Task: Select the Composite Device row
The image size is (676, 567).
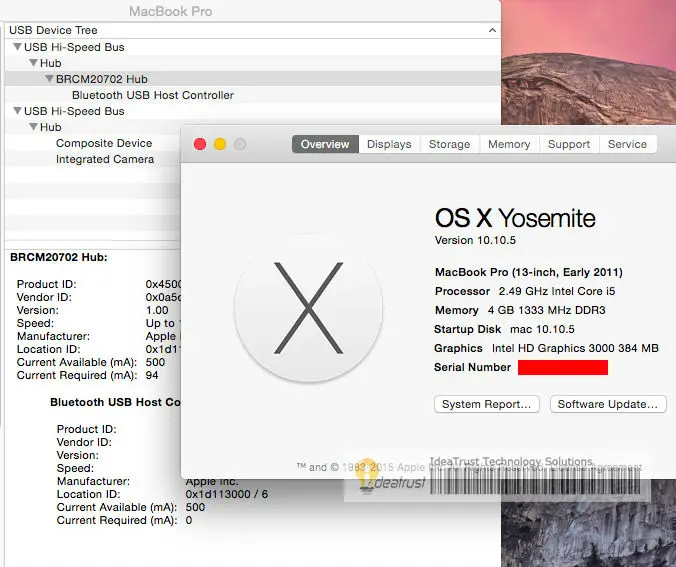Action: 93,143
